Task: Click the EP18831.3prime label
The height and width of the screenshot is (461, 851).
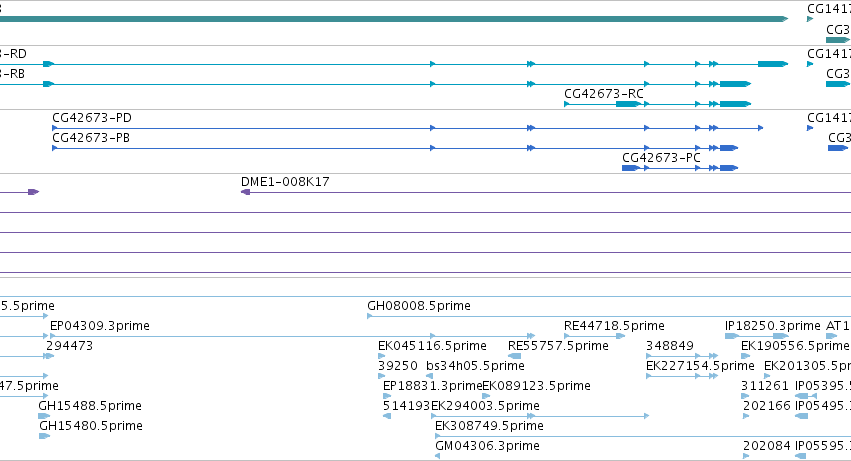Action: tap(433, 386)
